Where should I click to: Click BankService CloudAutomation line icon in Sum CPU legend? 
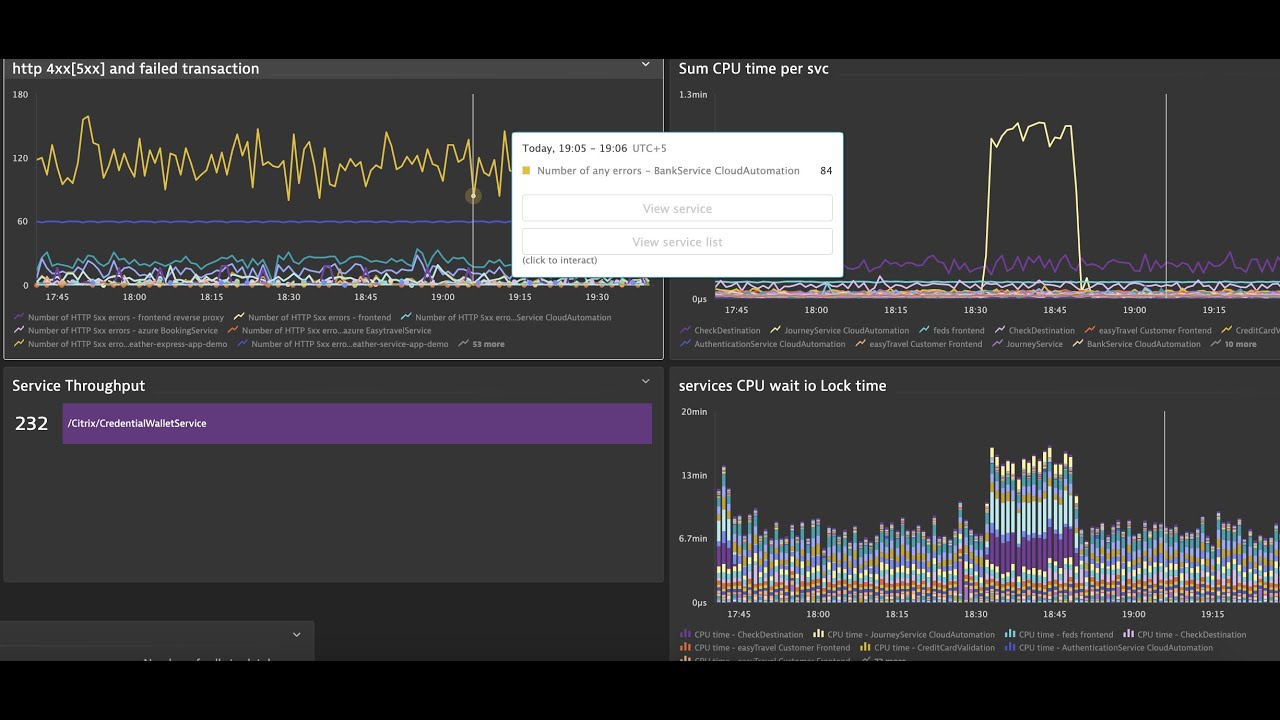point(1078,344)
